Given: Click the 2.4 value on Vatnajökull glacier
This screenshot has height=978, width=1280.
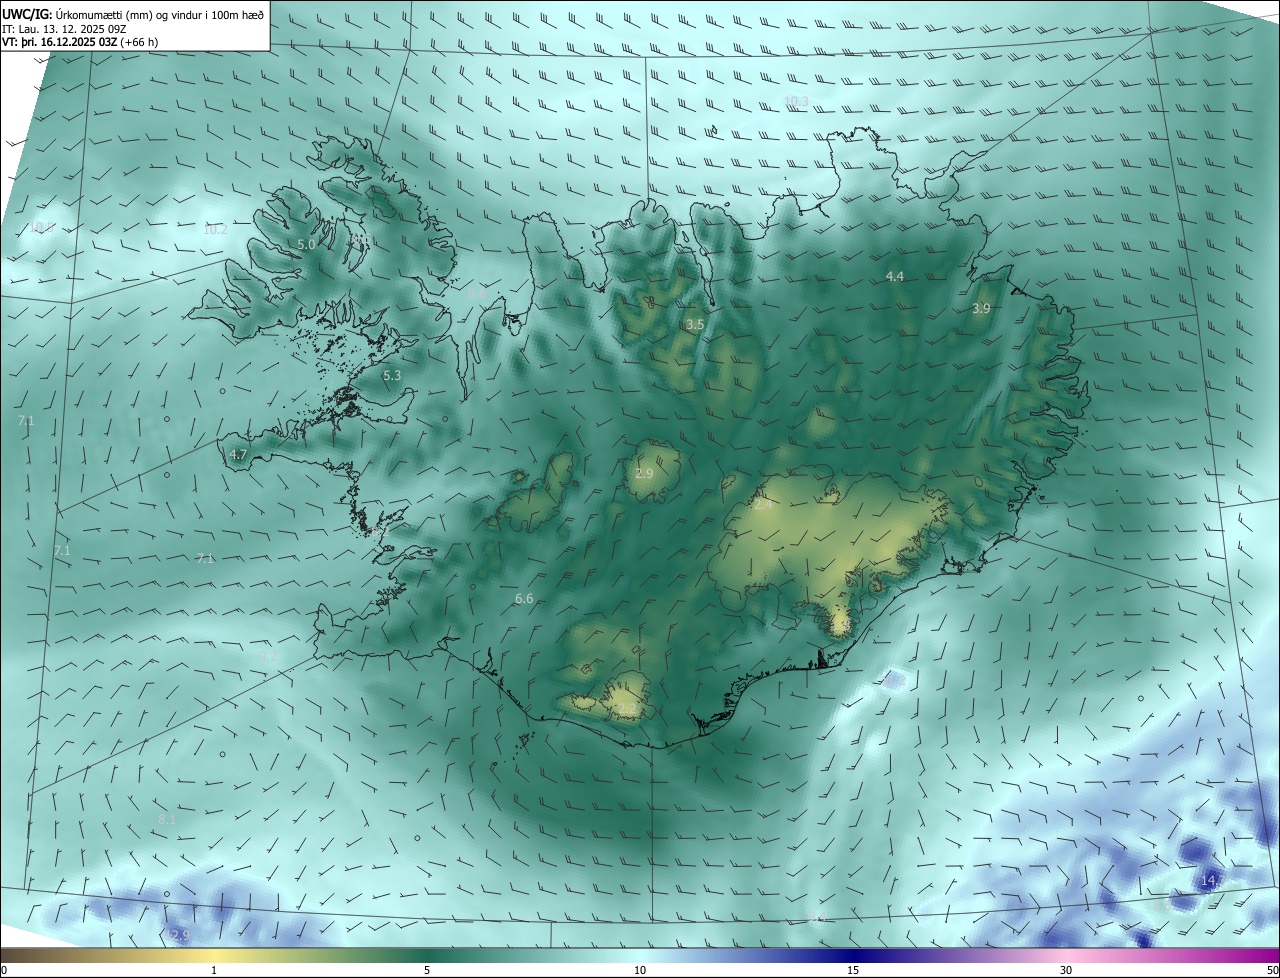Looking at the screenshot, I should tap(763, 505).
